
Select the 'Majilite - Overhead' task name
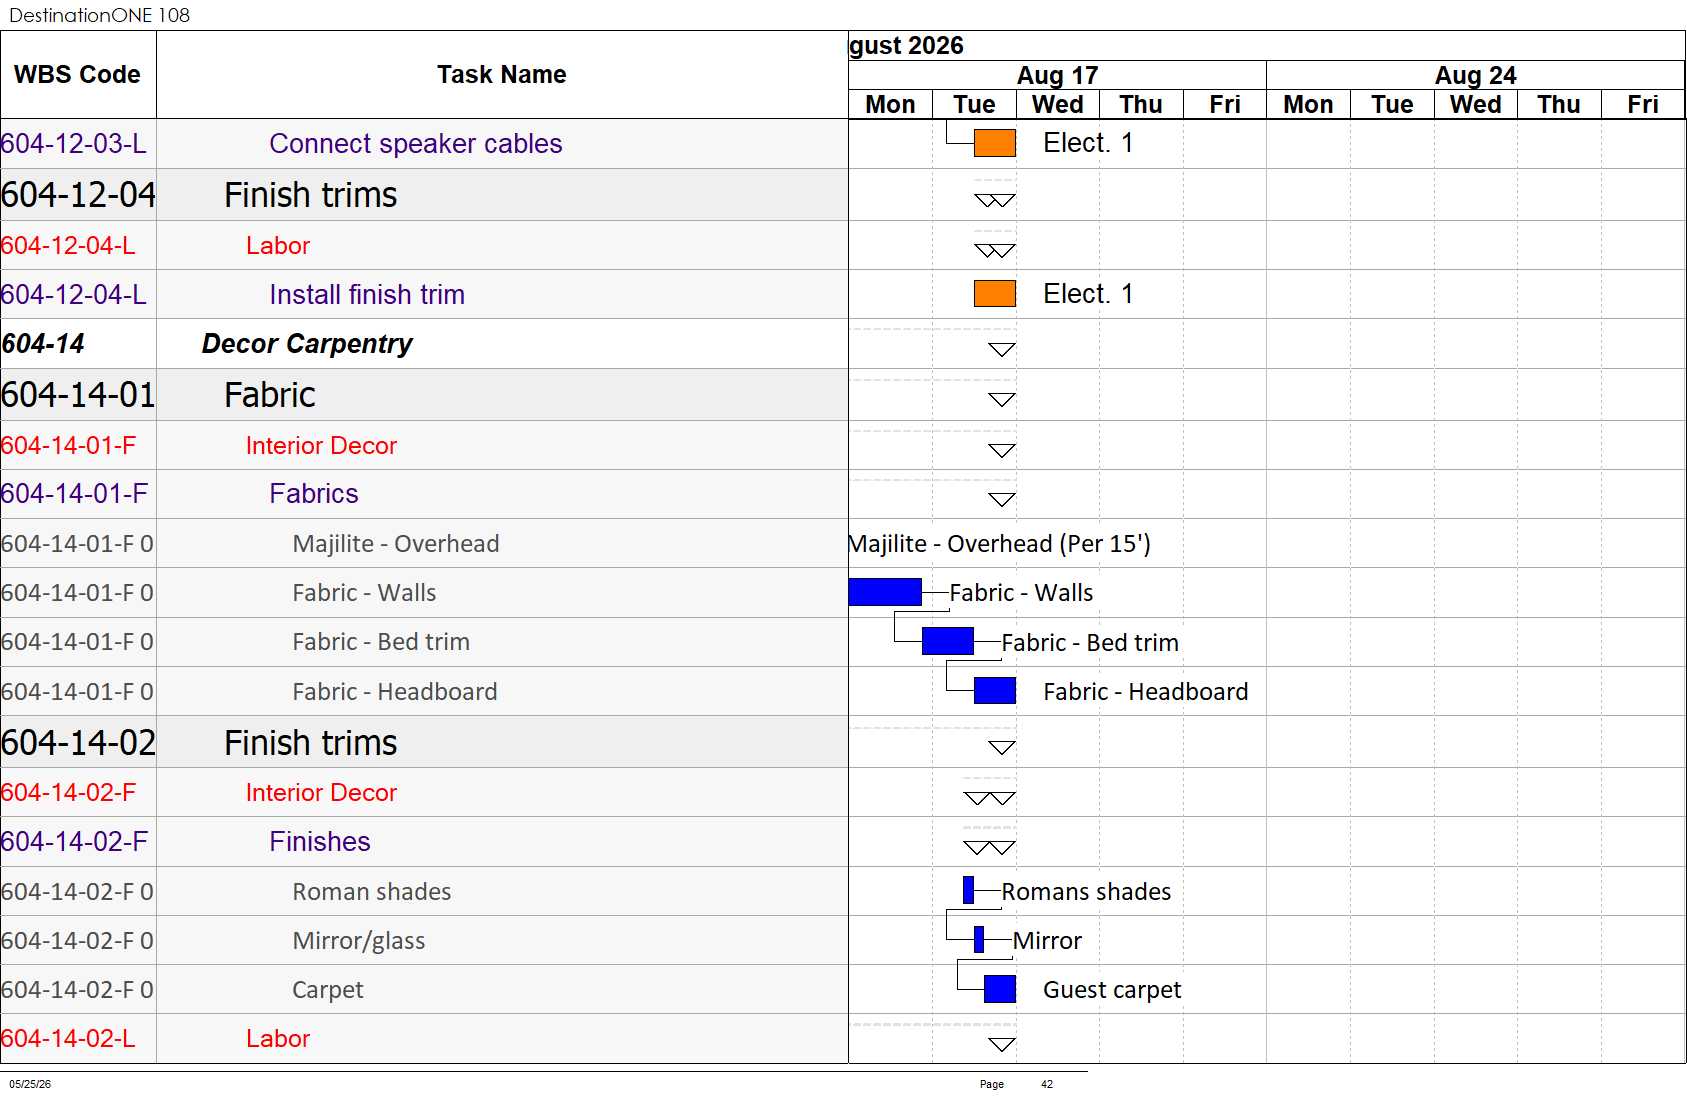pyautogui.click(x=396, y=543)
